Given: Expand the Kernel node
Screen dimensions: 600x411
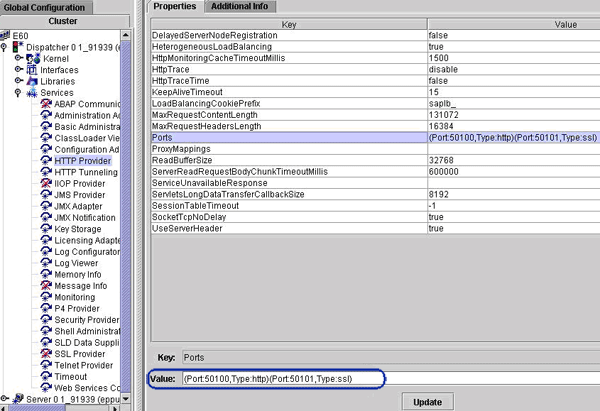Looking at the screenshot, I should [19, 58].
